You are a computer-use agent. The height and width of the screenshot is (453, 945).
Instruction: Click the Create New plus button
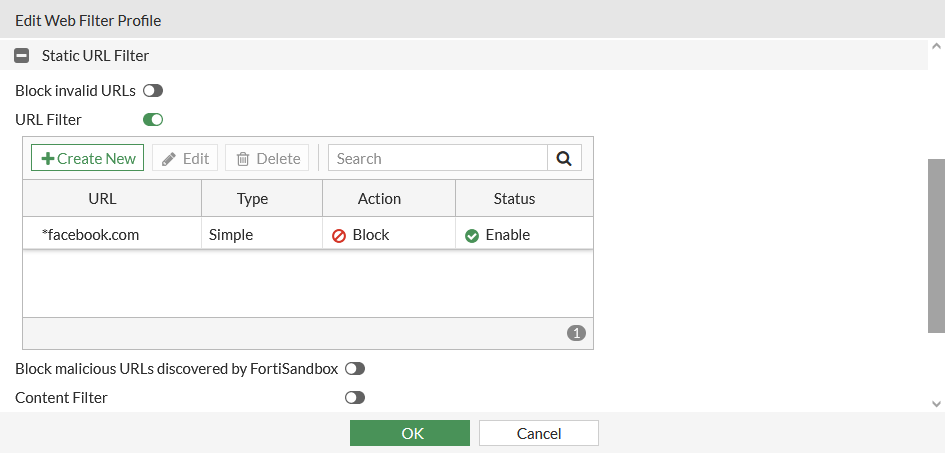(x=88, y=158)
